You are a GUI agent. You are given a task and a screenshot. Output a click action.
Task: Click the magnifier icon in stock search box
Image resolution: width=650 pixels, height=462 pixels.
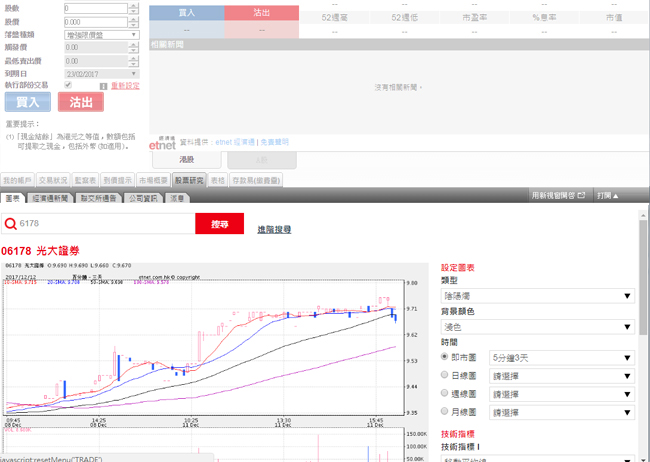(x=10, y=224)
